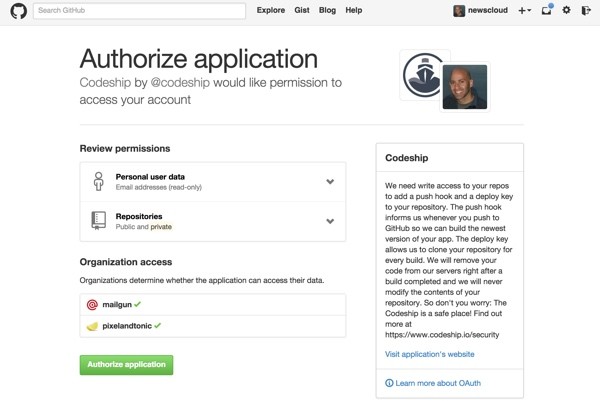Click the Organization access heading
The image size is (600, 401).
pyautogui.click(x=126, y=262)
